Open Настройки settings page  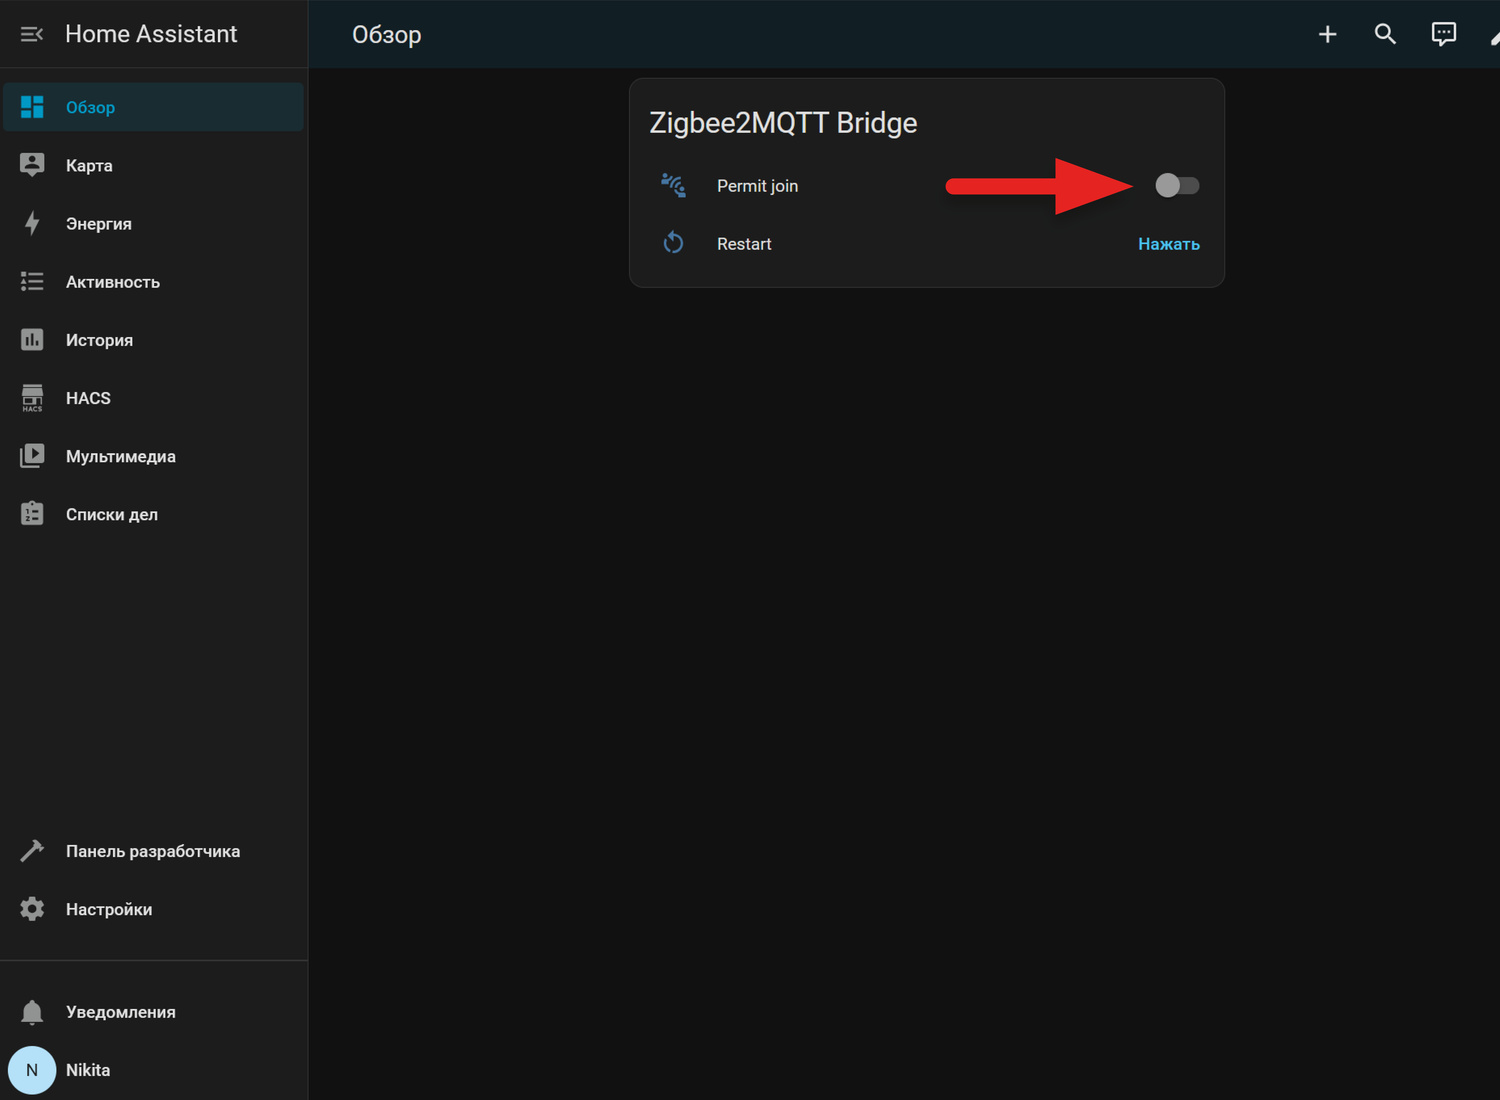coord(154,909)
